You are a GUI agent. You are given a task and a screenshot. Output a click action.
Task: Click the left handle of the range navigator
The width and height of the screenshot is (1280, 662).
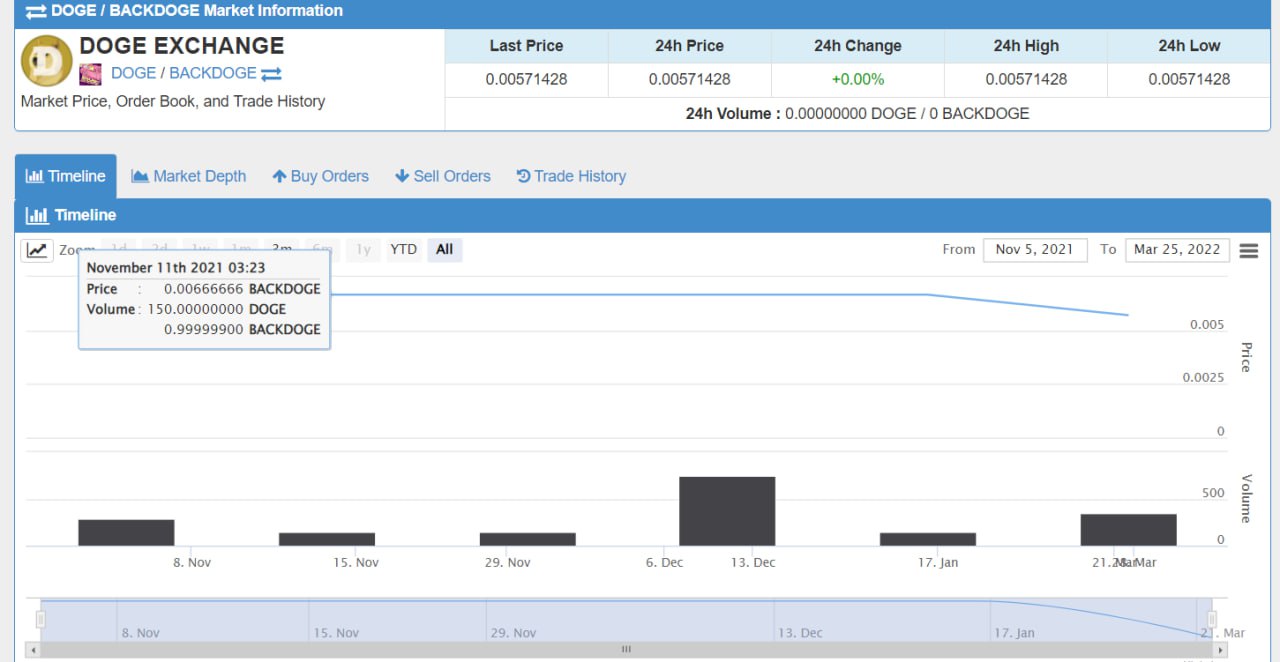(x=41, y=620)
